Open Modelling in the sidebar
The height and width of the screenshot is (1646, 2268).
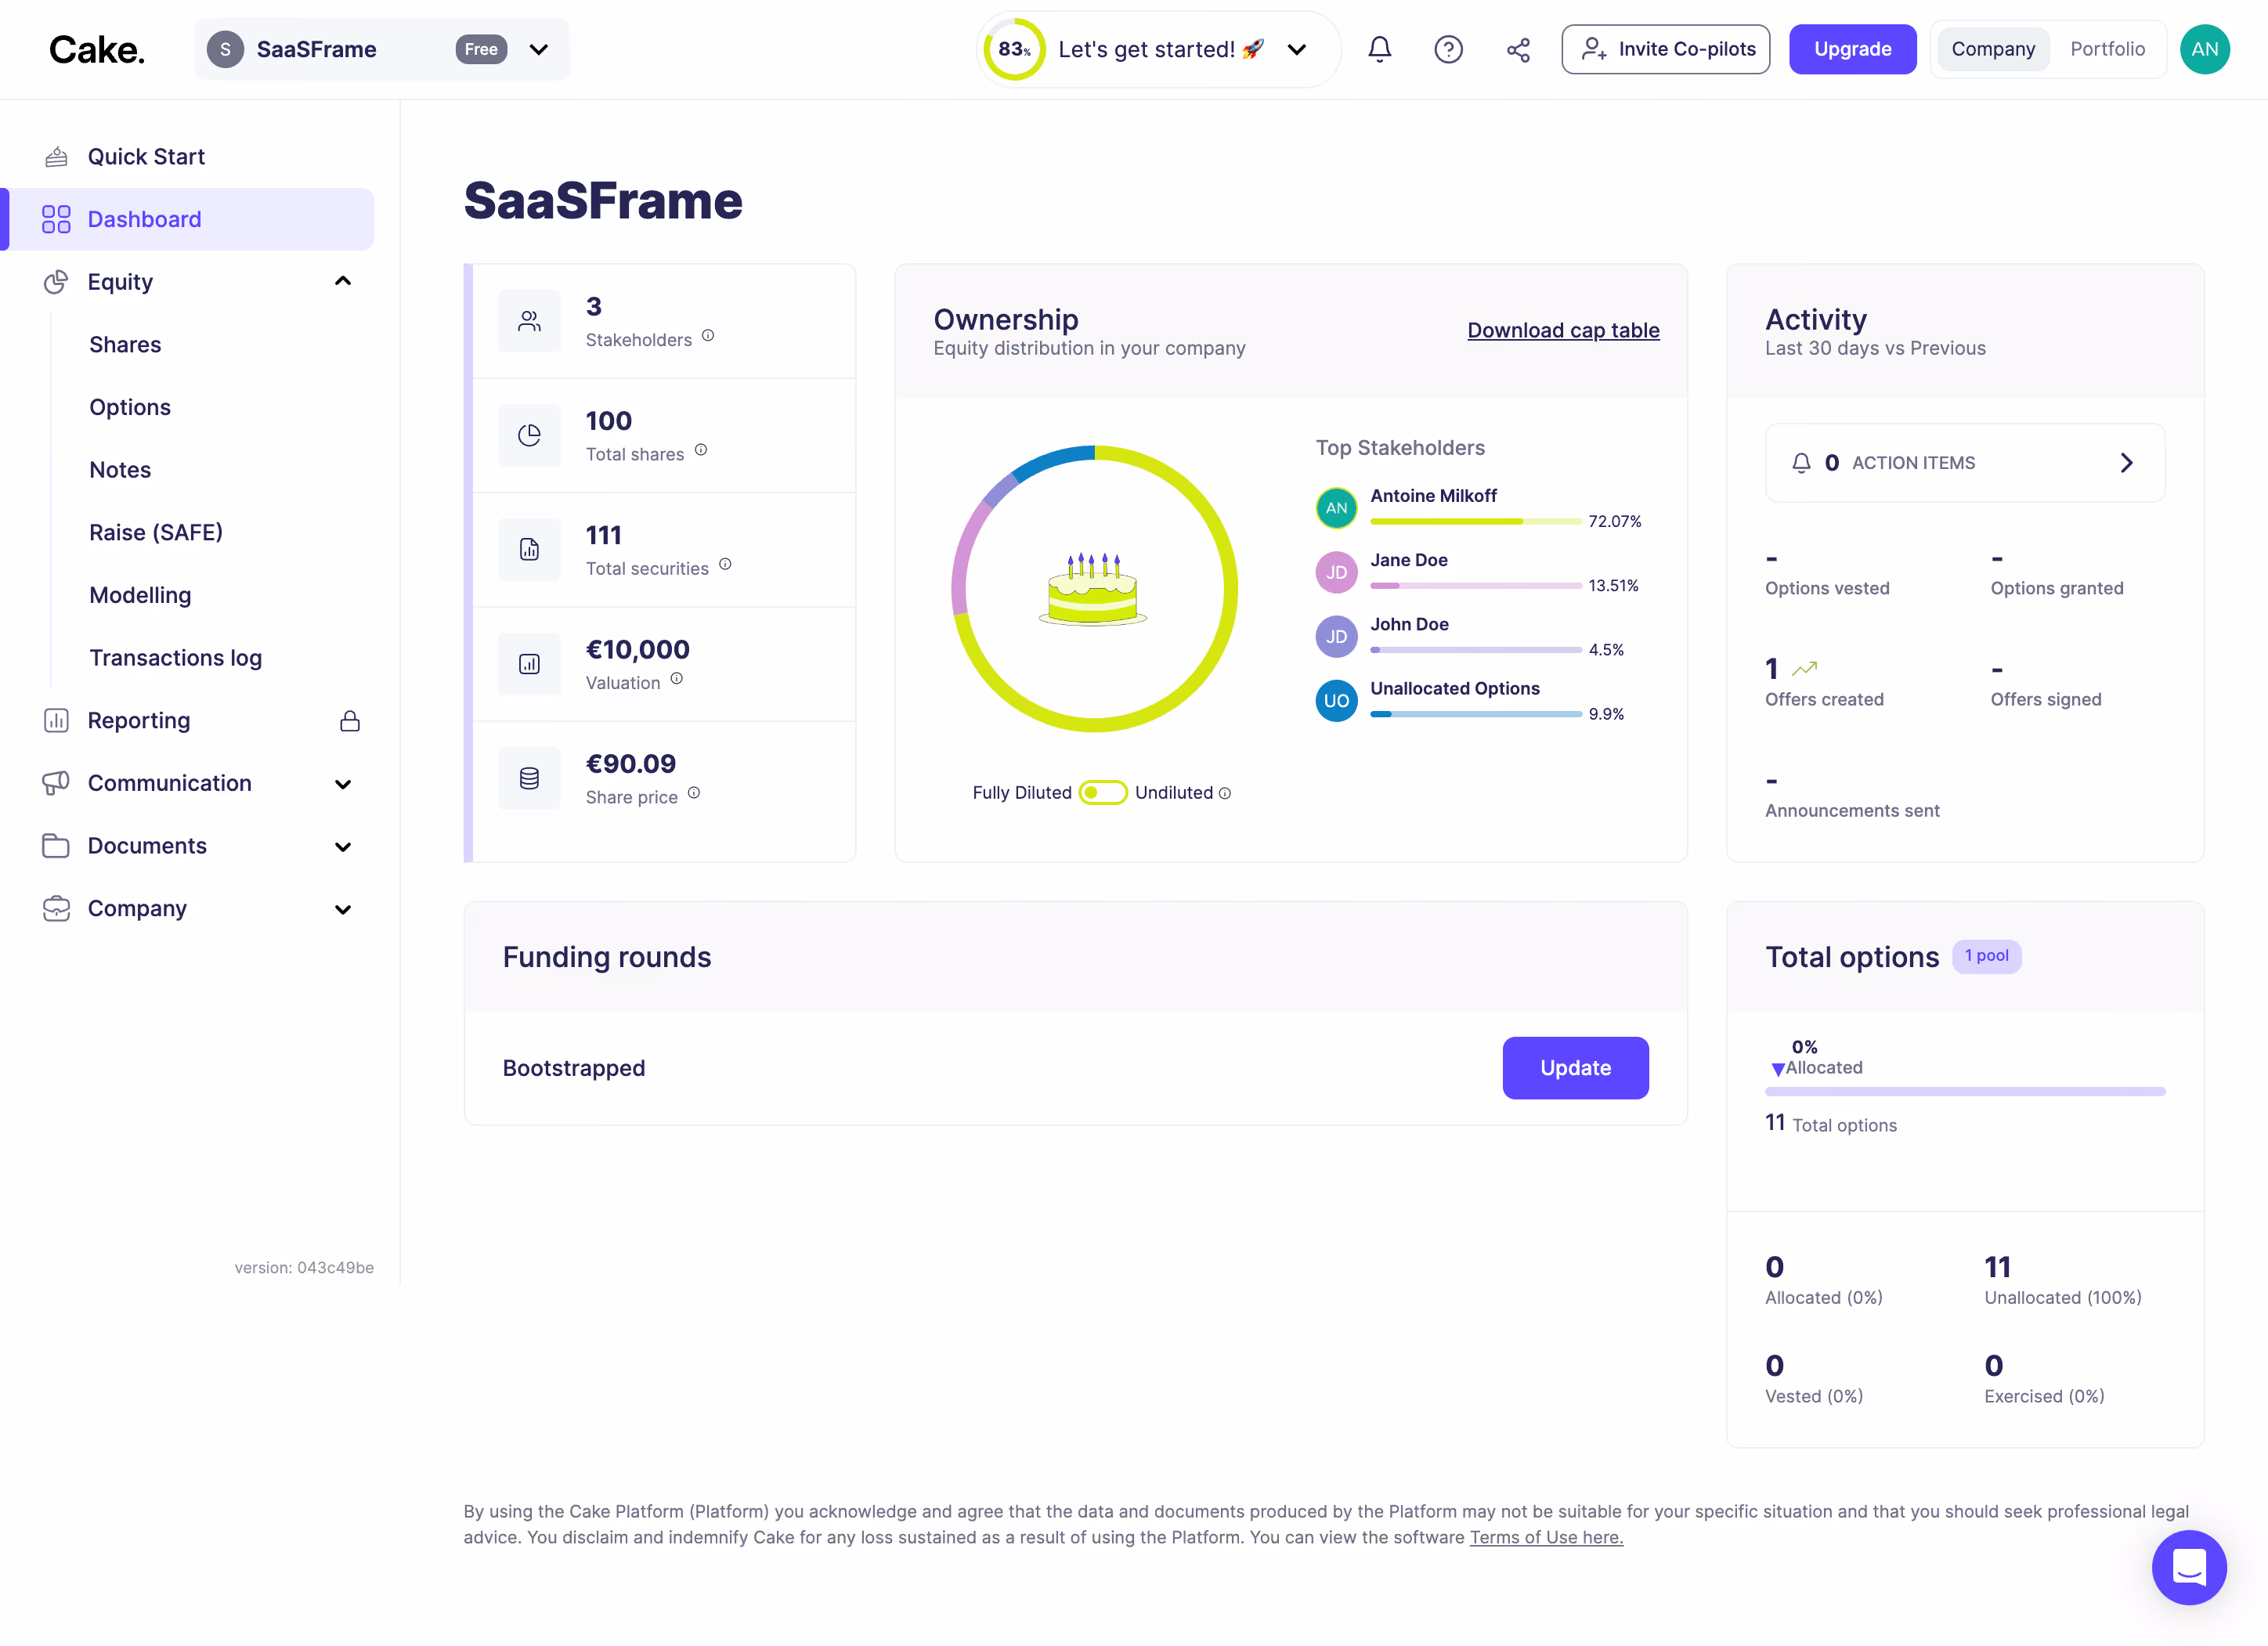pyautogui.click(x=140, y=595)
